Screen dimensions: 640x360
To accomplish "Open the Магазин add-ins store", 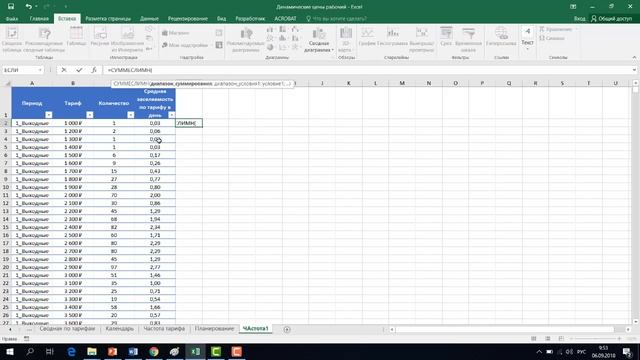I will 176,33.
